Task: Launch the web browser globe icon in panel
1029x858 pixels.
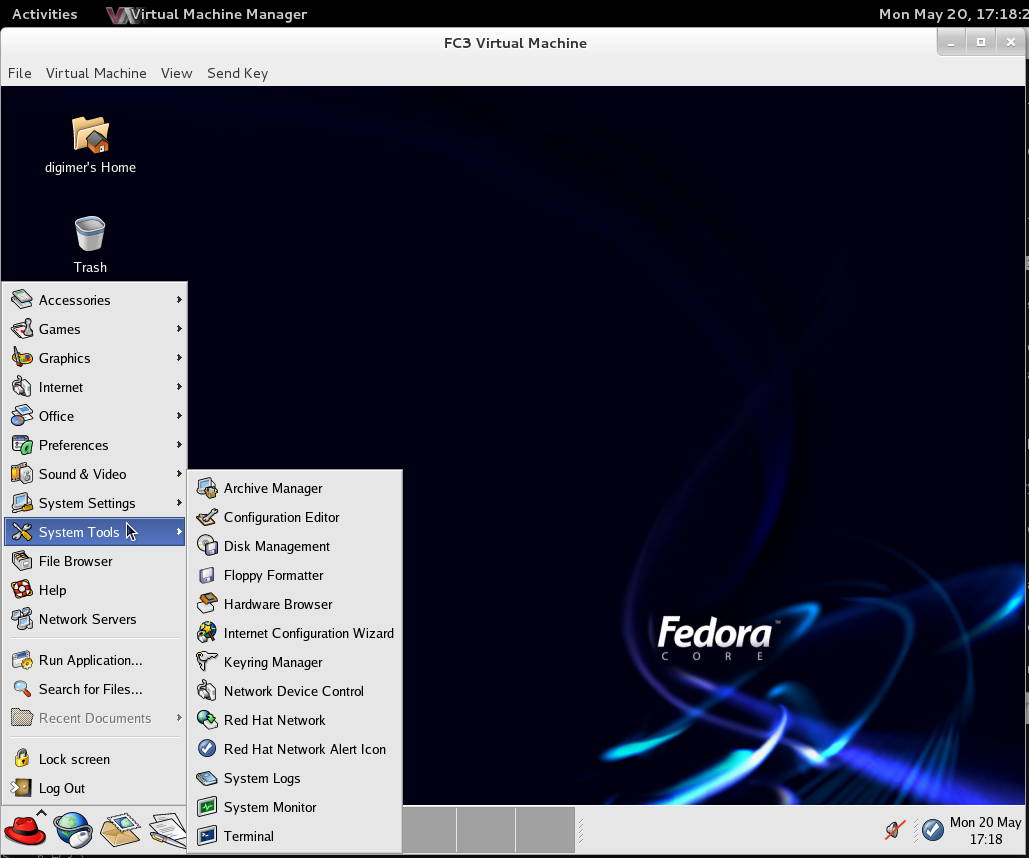Action: point(72,830)
